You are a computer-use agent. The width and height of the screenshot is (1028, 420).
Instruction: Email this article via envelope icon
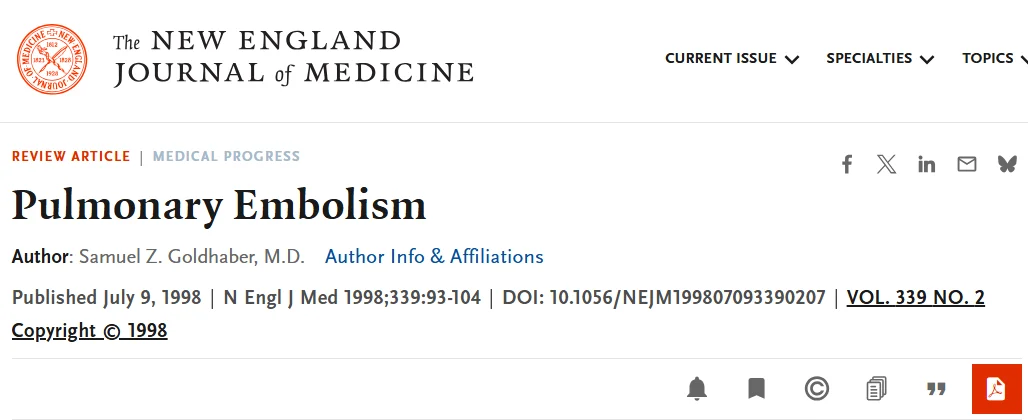coord(967,164)
